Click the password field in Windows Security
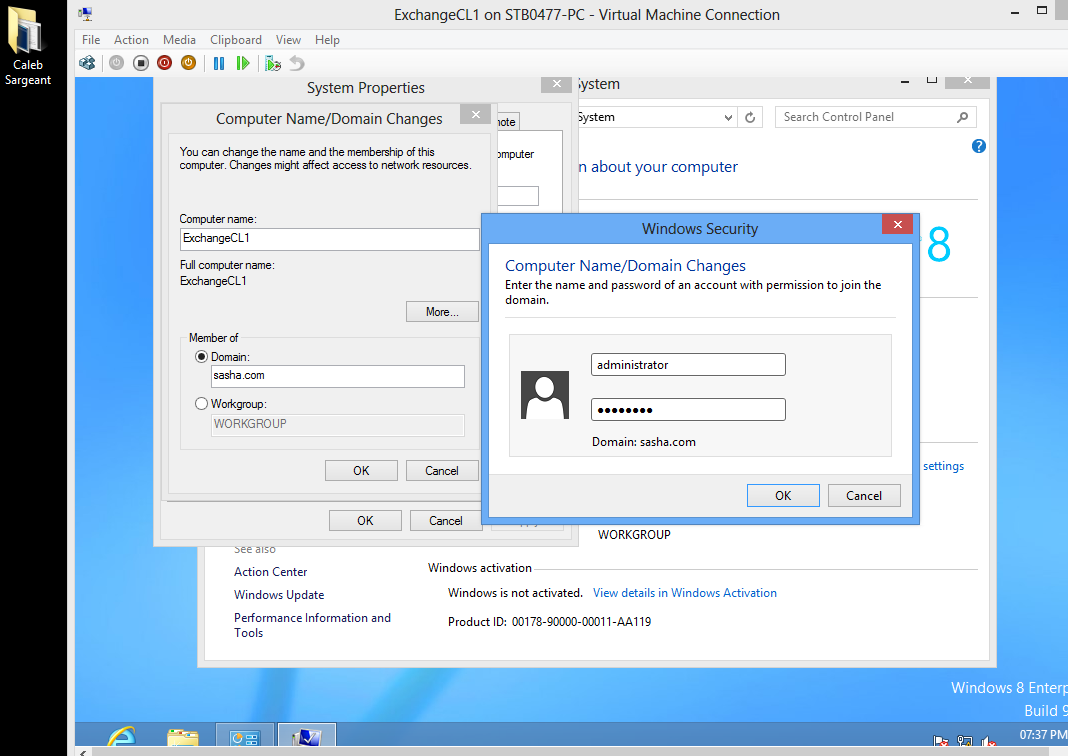1068x756 pixels. [x=688, y=409]
